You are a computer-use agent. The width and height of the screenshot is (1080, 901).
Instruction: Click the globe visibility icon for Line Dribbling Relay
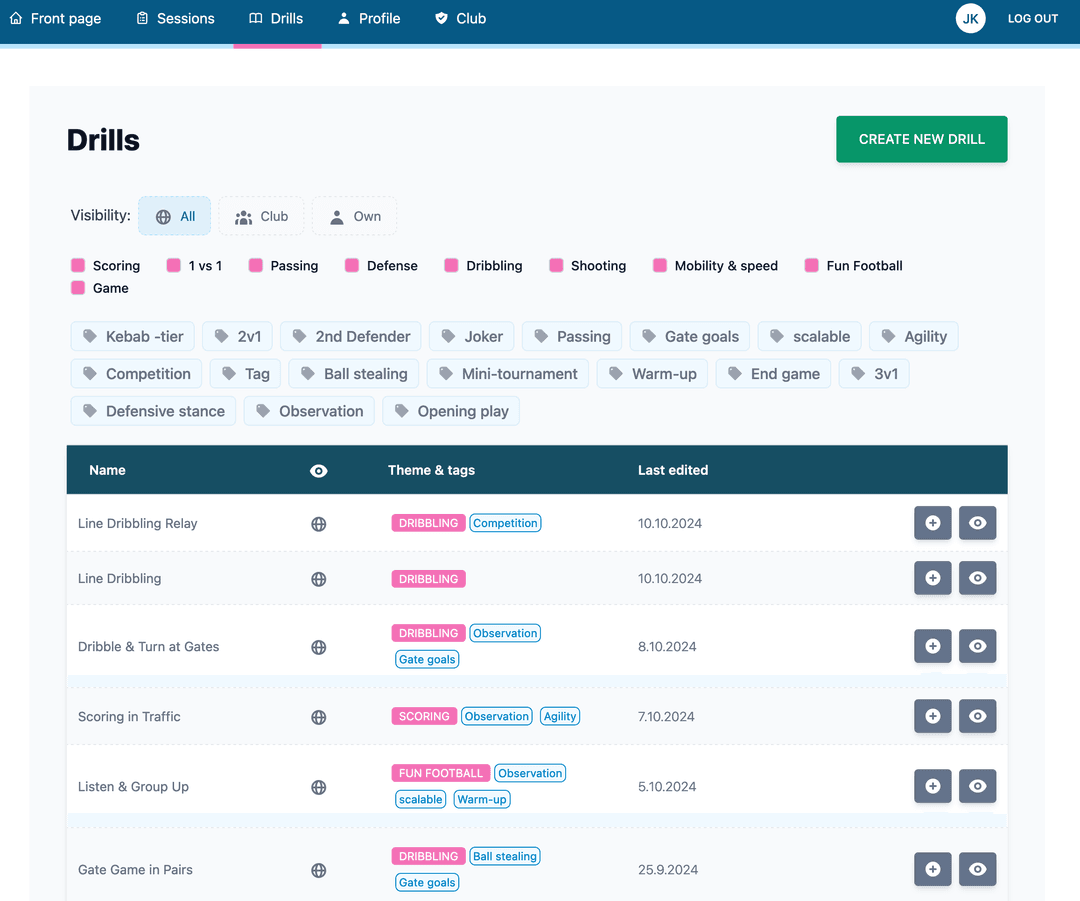coord(318,524)
